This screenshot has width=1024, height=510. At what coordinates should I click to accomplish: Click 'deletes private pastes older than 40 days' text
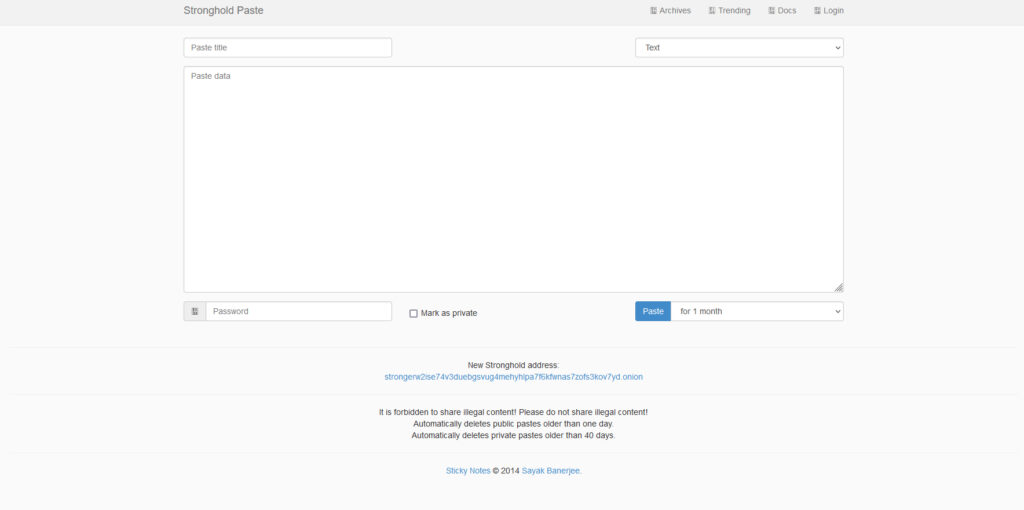point(537,436)
